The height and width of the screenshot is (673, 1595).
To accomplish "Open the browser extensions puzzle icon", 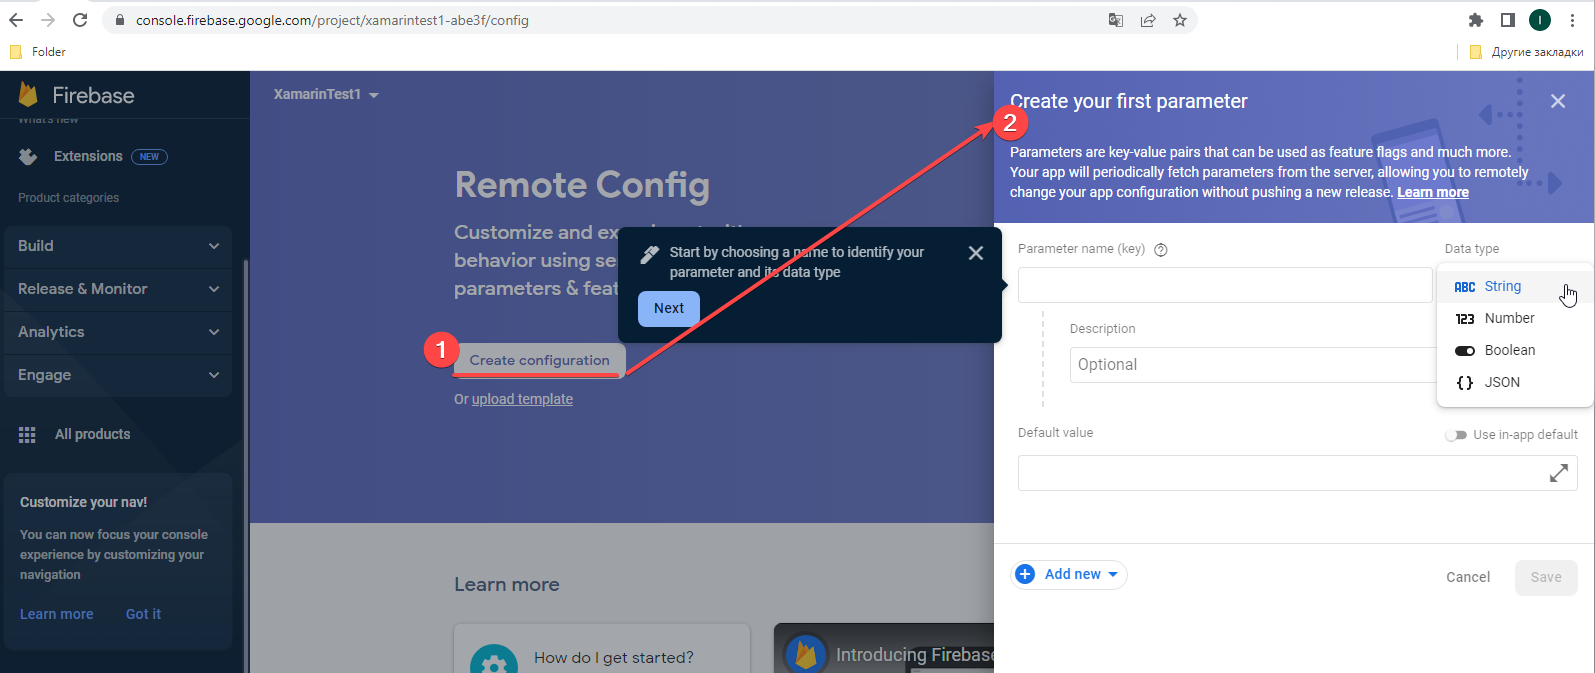I will coord(1476,20).
